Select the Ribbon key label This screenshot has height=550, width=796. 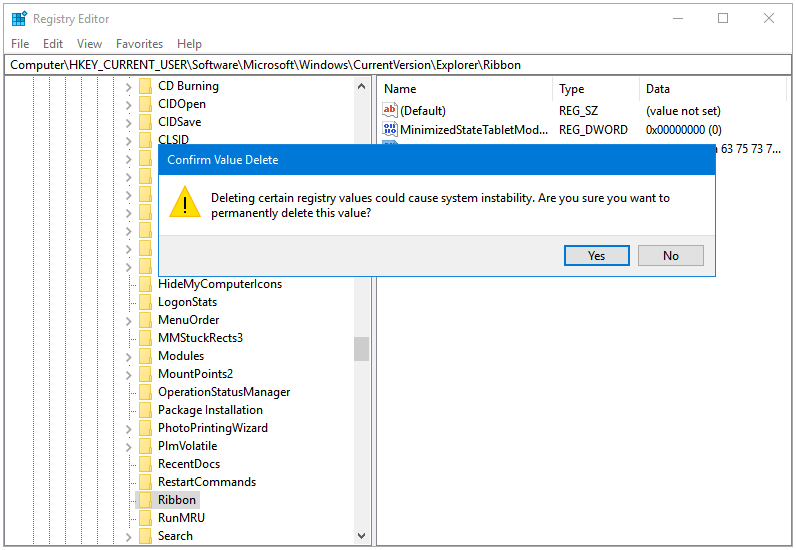(177, 500)
